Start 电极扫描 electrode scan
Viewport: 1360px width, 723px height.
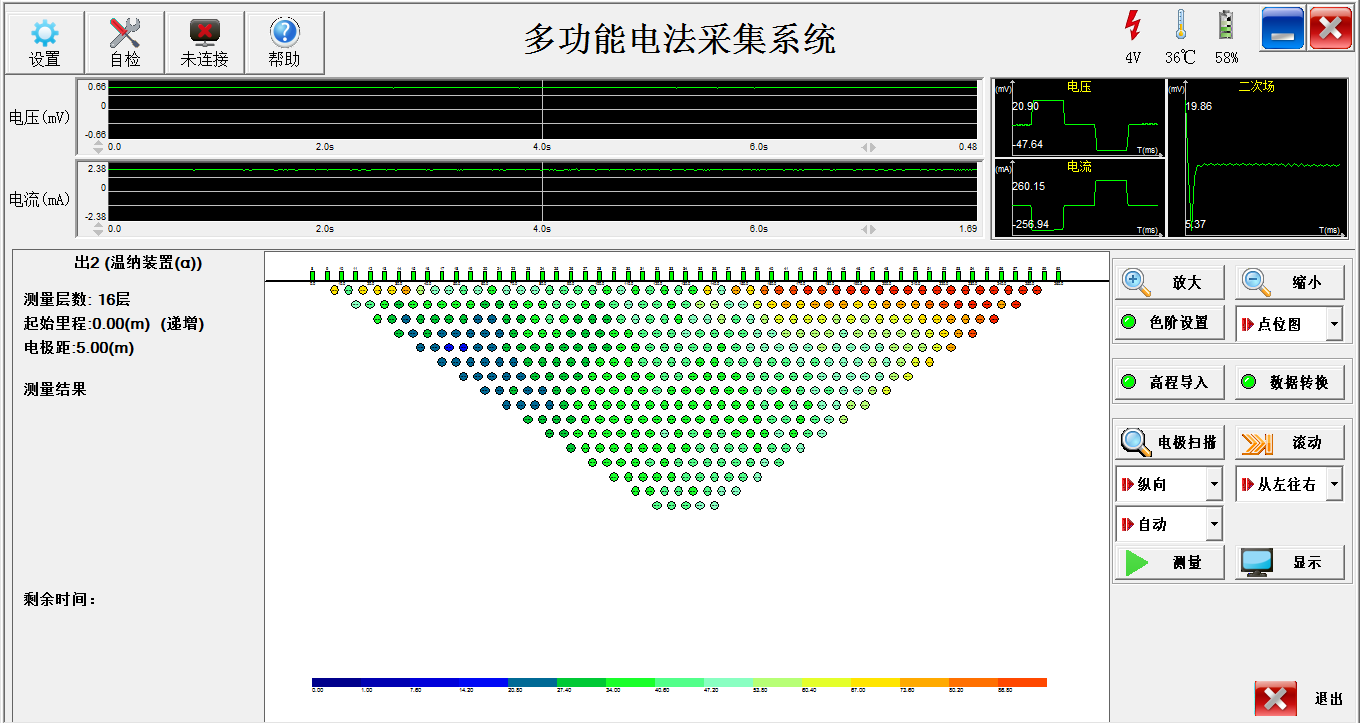pyautogui.click(x=1169, y=442)
